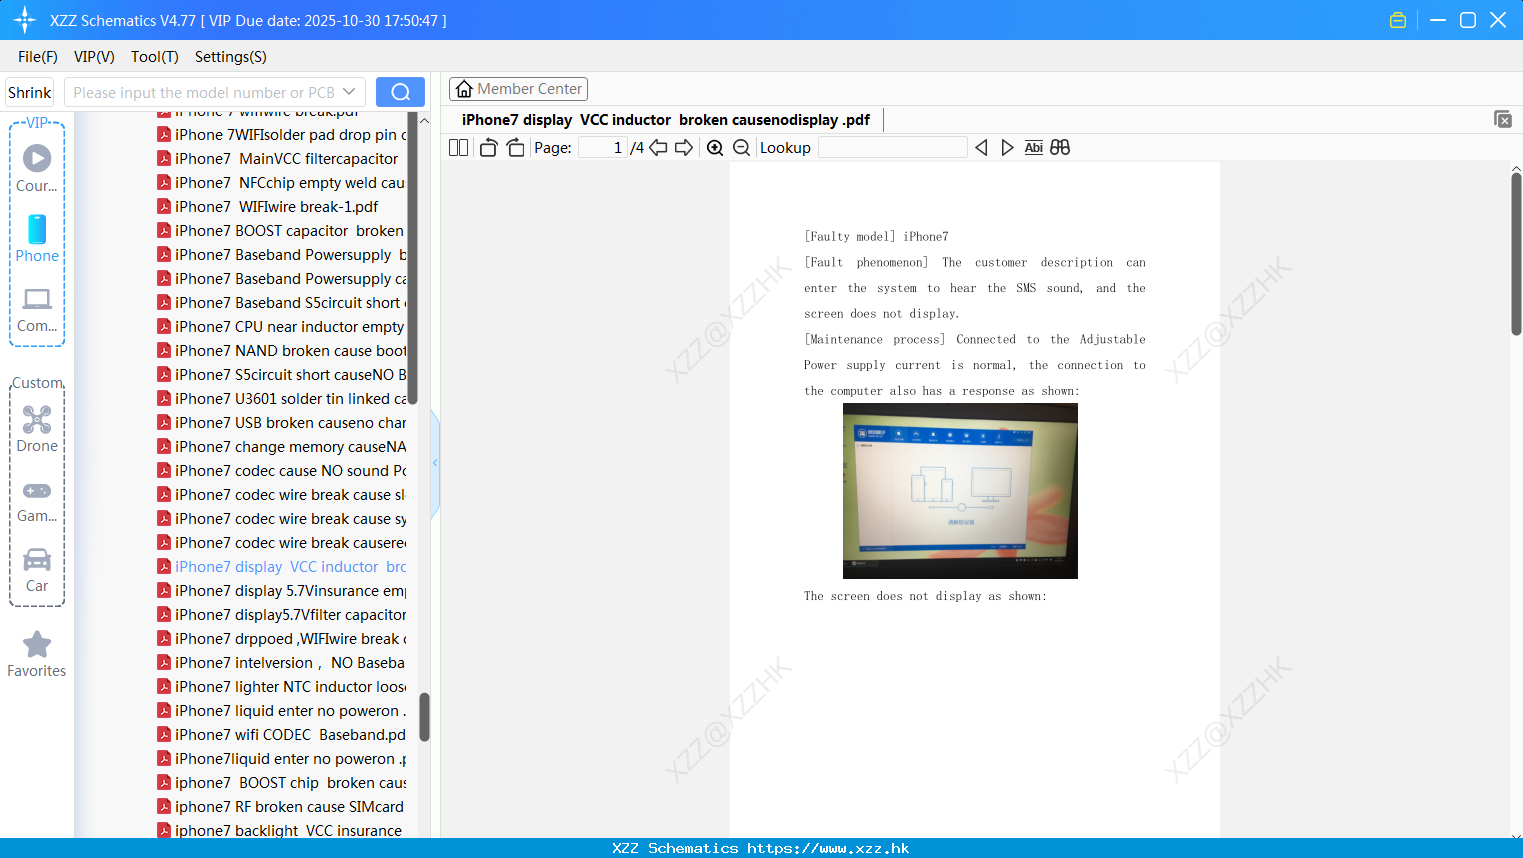Click the yellow toolbox icon in title bar
This screenshot has height=858, width=1523.
pyautogui.click(x=1398, y=20)
